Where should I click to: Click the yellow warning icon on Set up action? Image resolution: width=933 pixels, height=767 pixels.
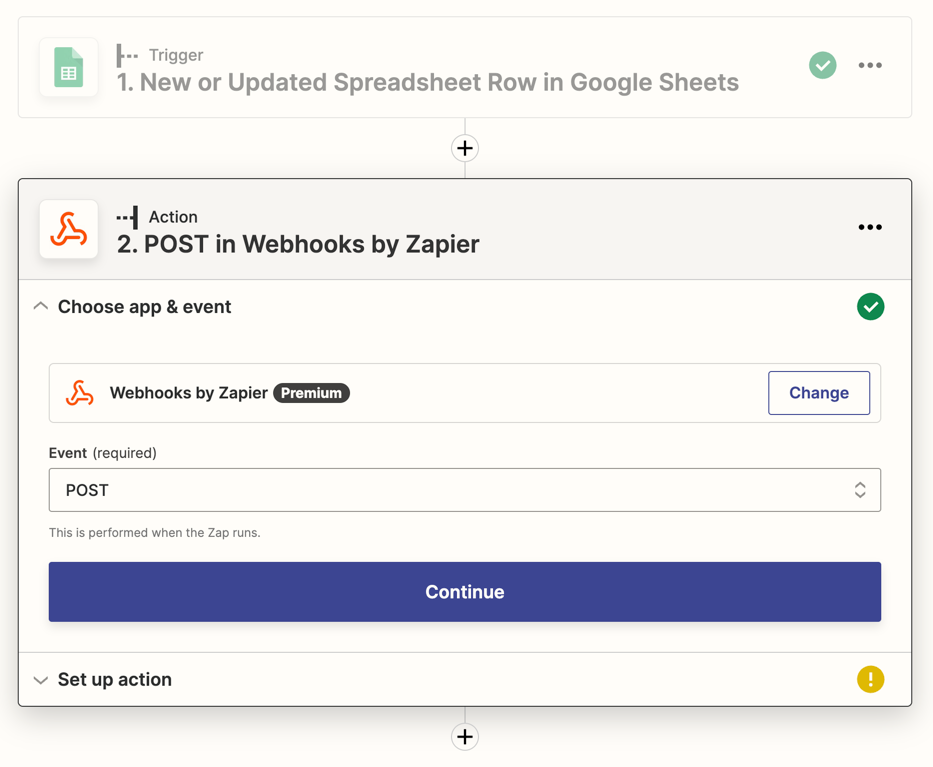pyautogui.click(x=871, y=680)
